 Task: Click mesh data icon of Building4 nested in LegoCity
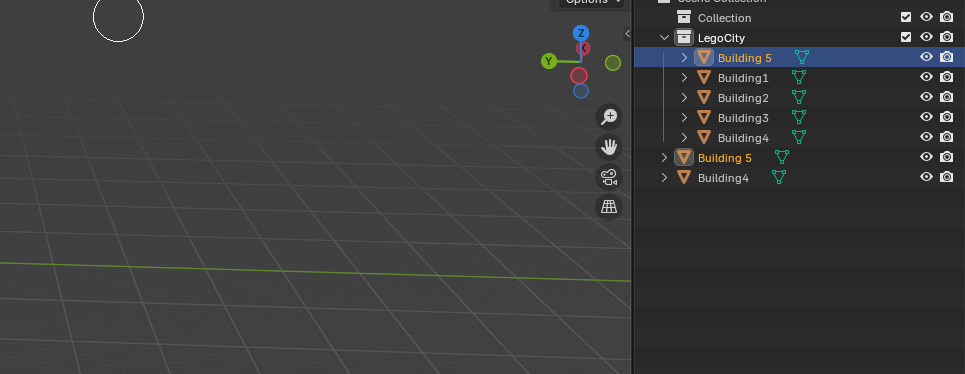(799, 137)
